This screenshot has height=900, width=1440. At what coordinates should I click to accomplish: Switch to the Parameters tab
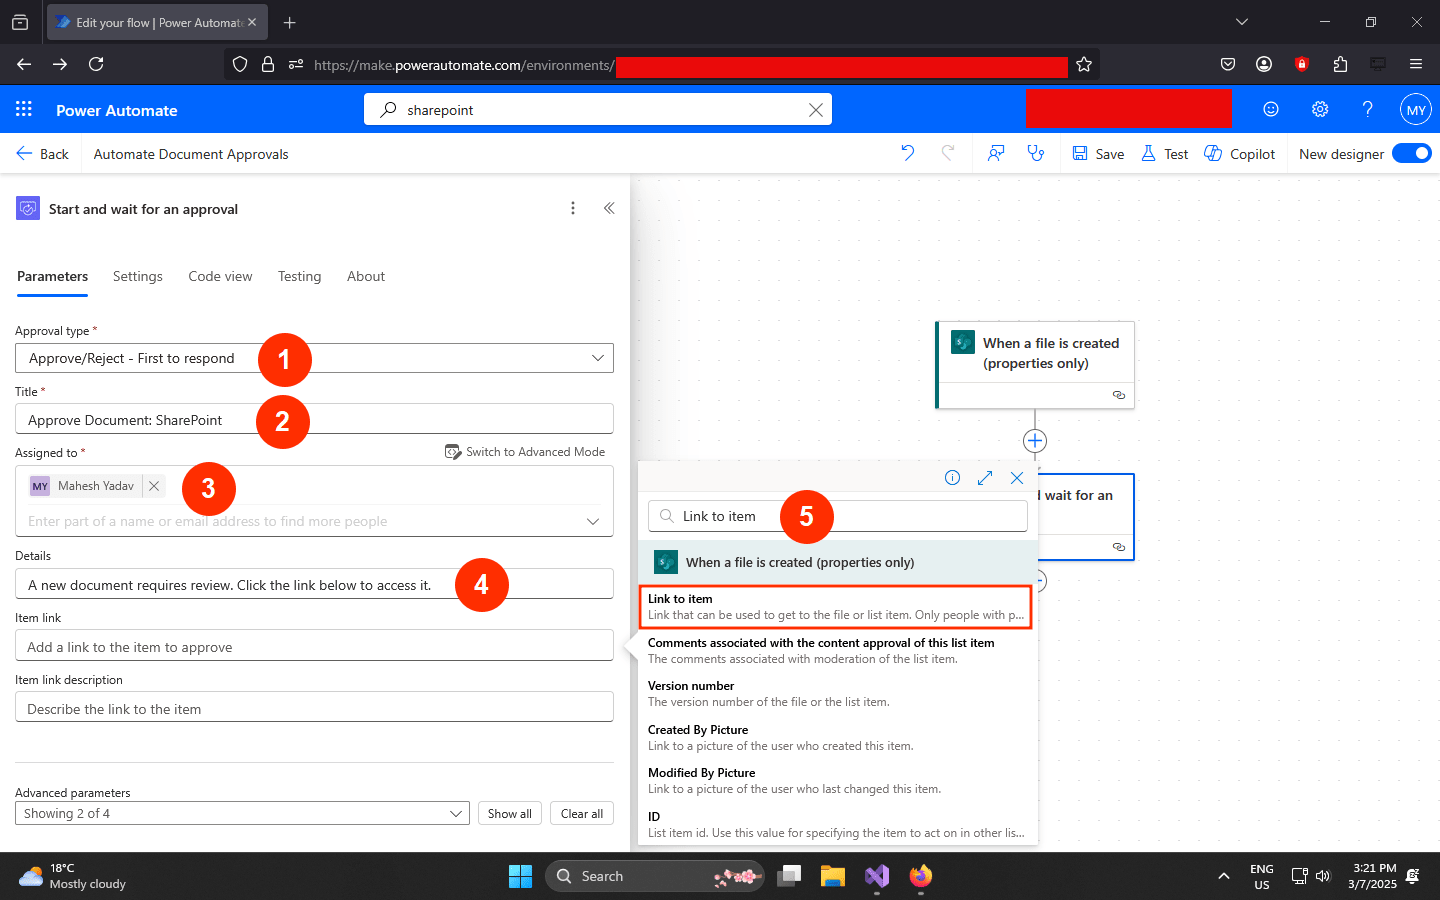tap(52, 277)
